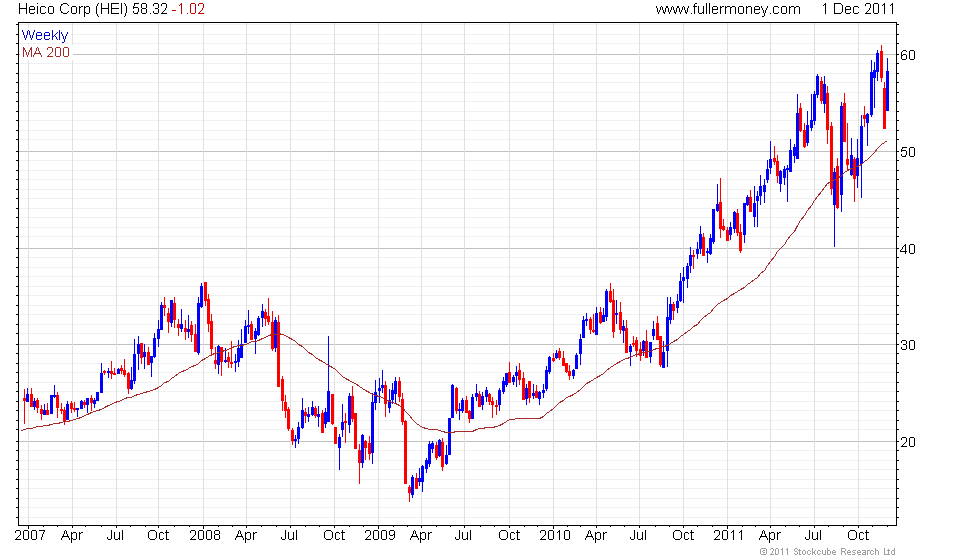Click the Apr label following 2008
This screenshot has height=560, width=980.
246,536
